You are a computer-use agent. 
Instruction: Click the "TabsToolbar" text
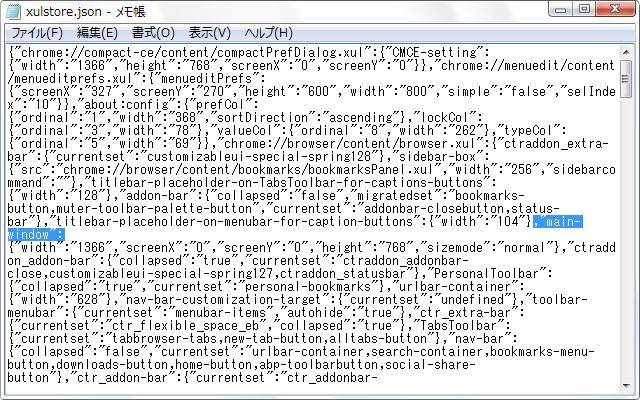[459, 326]
